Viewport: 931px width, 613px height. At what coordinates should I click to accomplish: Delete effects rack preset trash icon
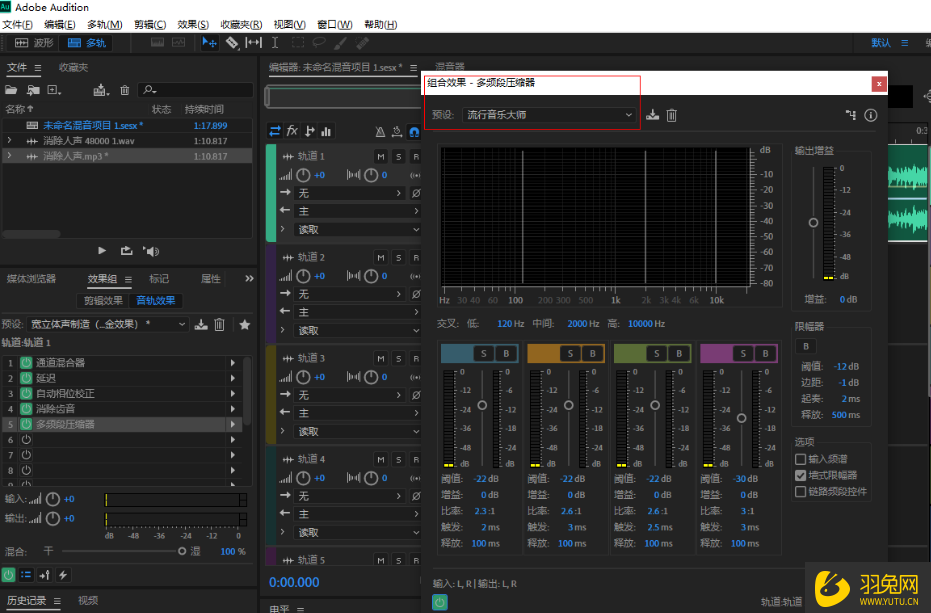pos(220,324)
